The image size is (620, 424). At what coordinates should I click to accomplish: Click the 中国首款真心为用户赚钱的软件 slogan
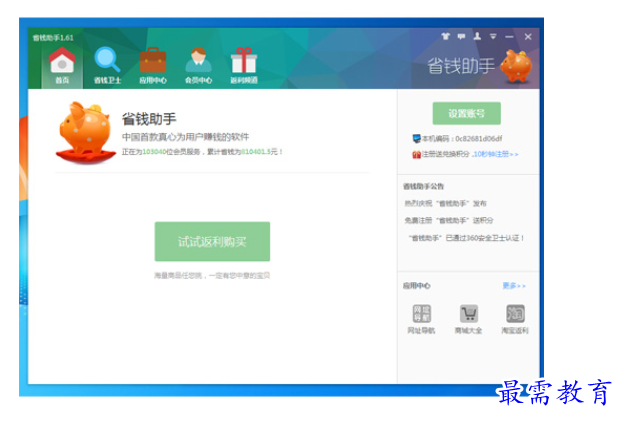(185, 137)
